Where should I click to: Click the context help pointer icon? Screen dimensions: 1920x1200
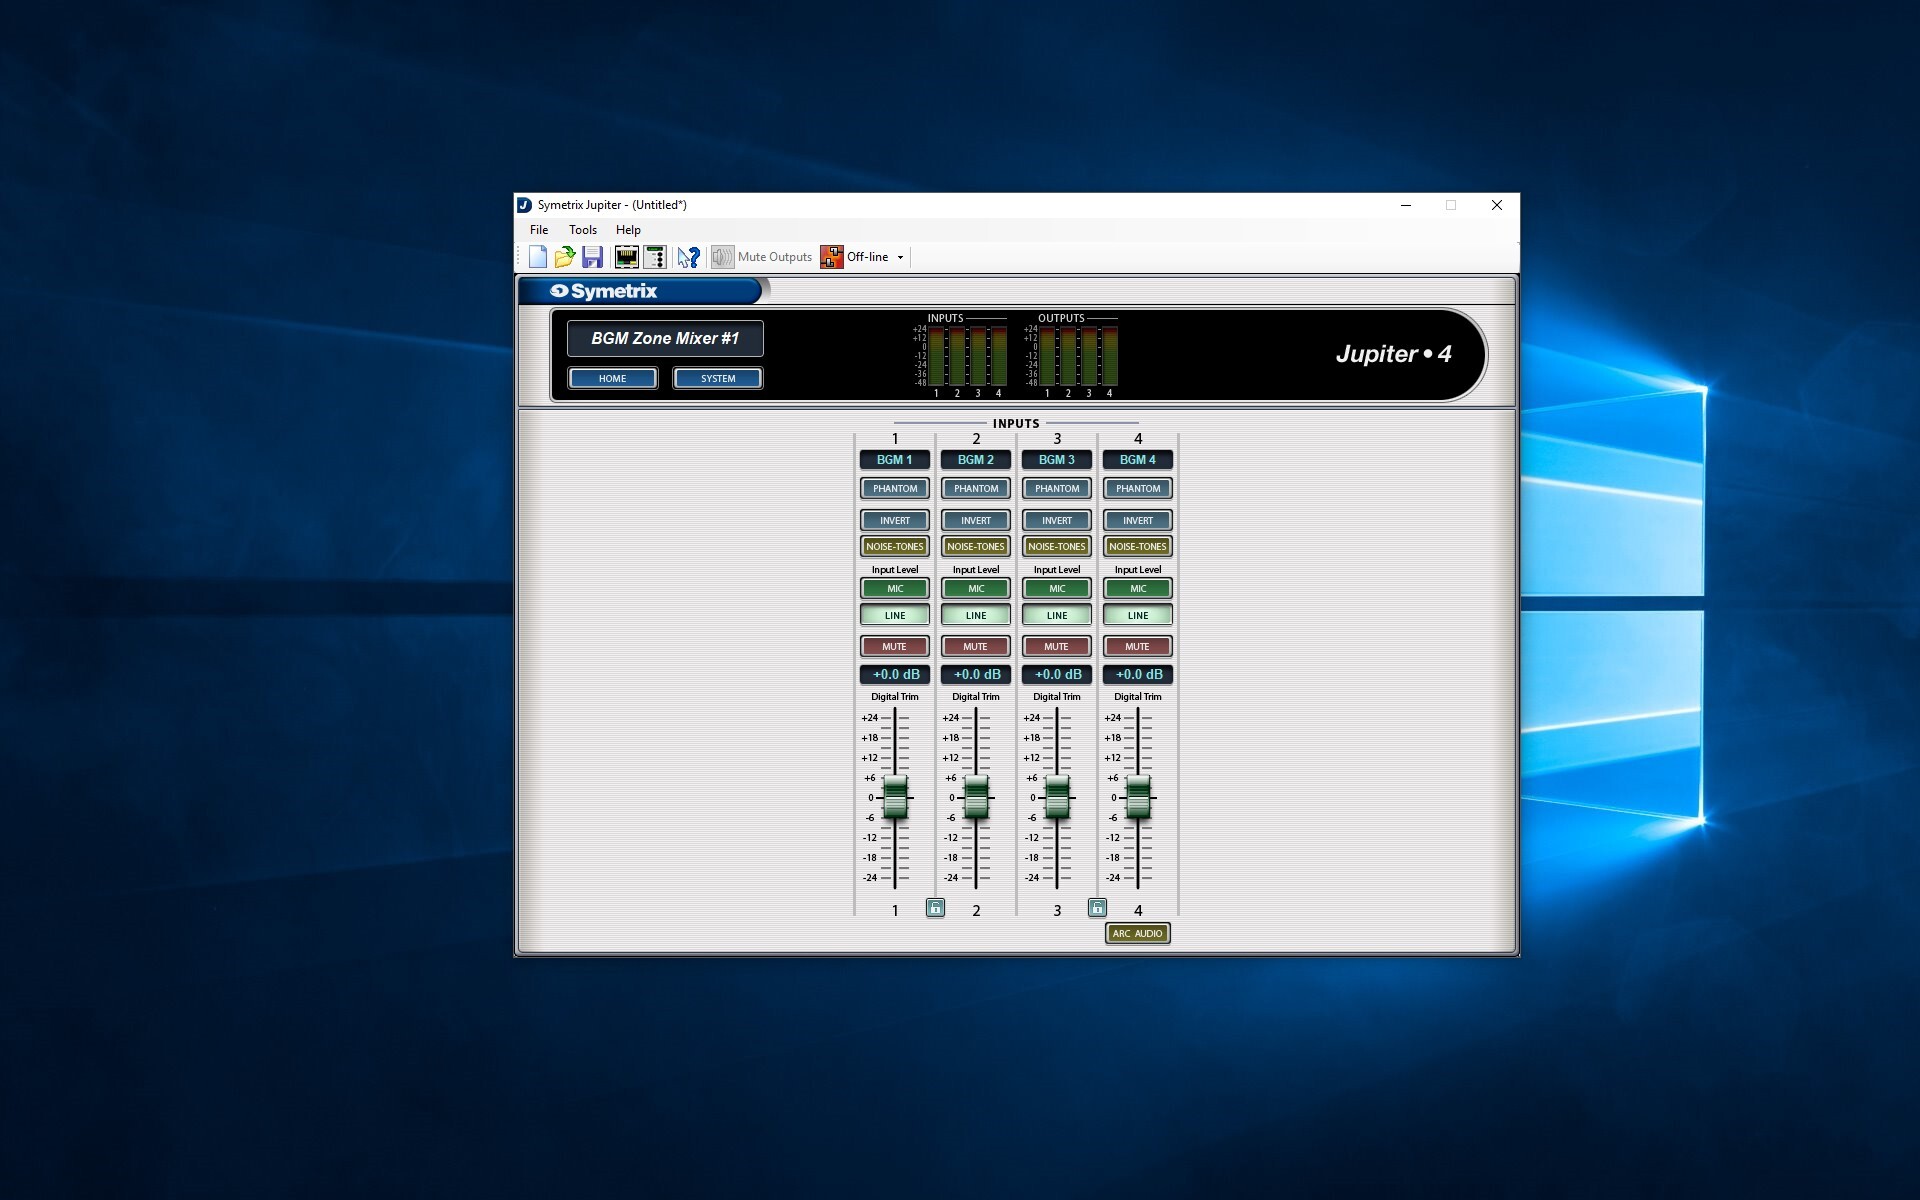pyautogui.click(x=688, y=257)
